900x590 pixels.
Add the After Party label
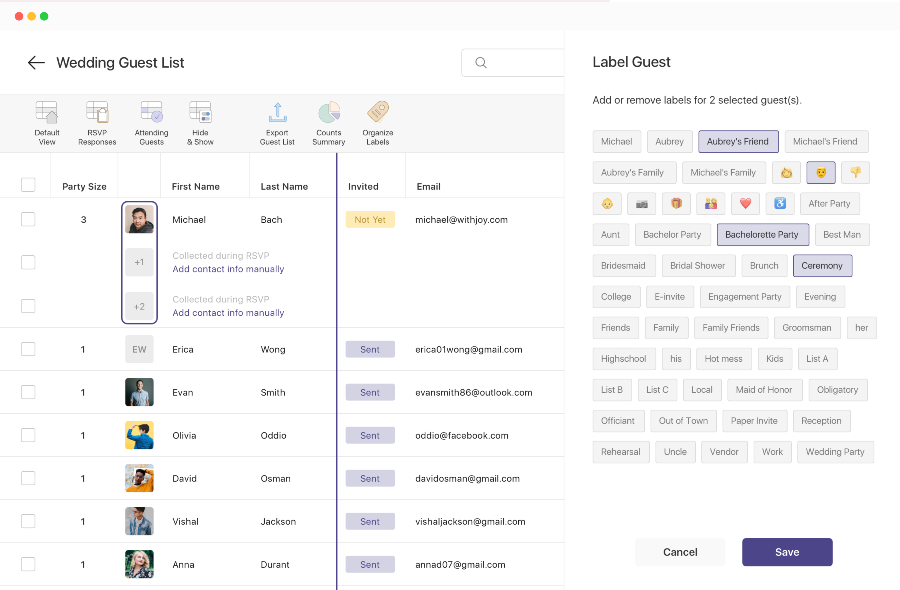click(829, 203)
